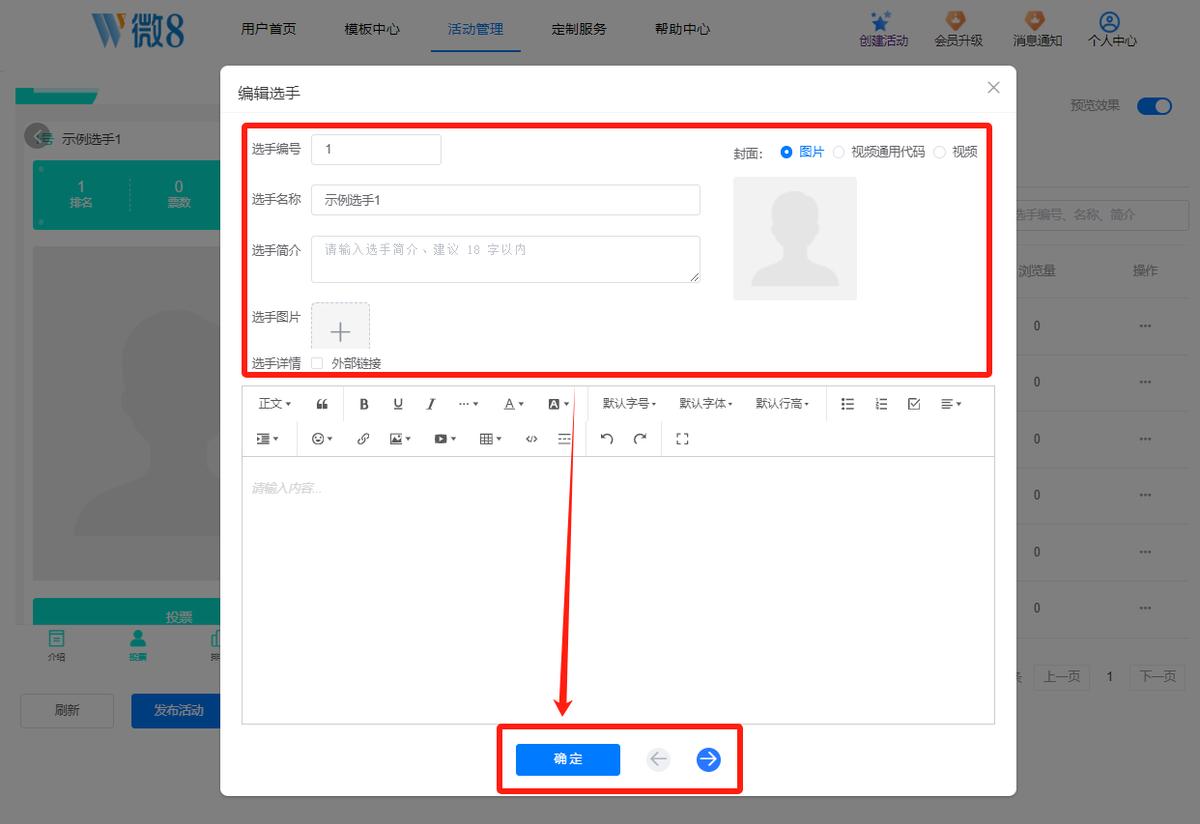This screenshot has height=824, width=1200.
Task: Insert a bulleted list
Action: pyautogui.click(x=848, y=404)
